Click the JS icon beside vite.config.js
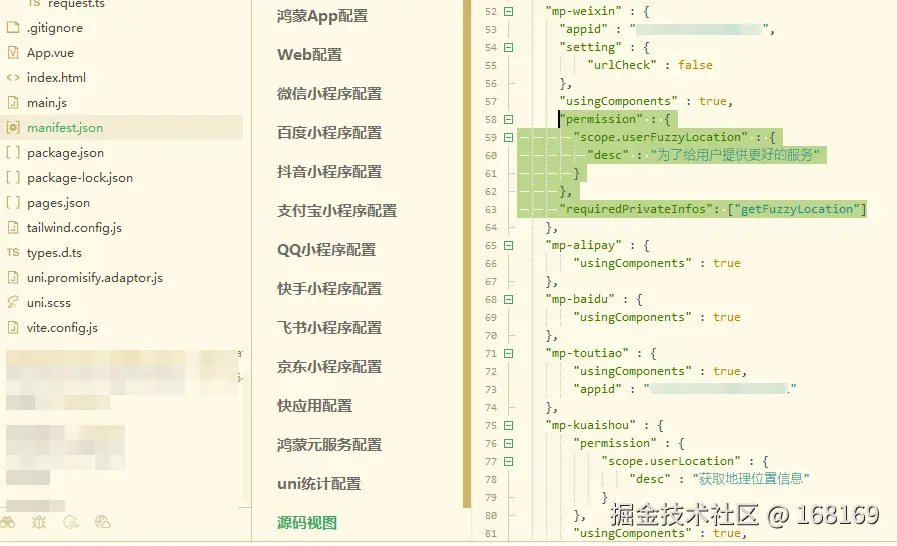The image size is (897, 546). [x=13, y=327]
